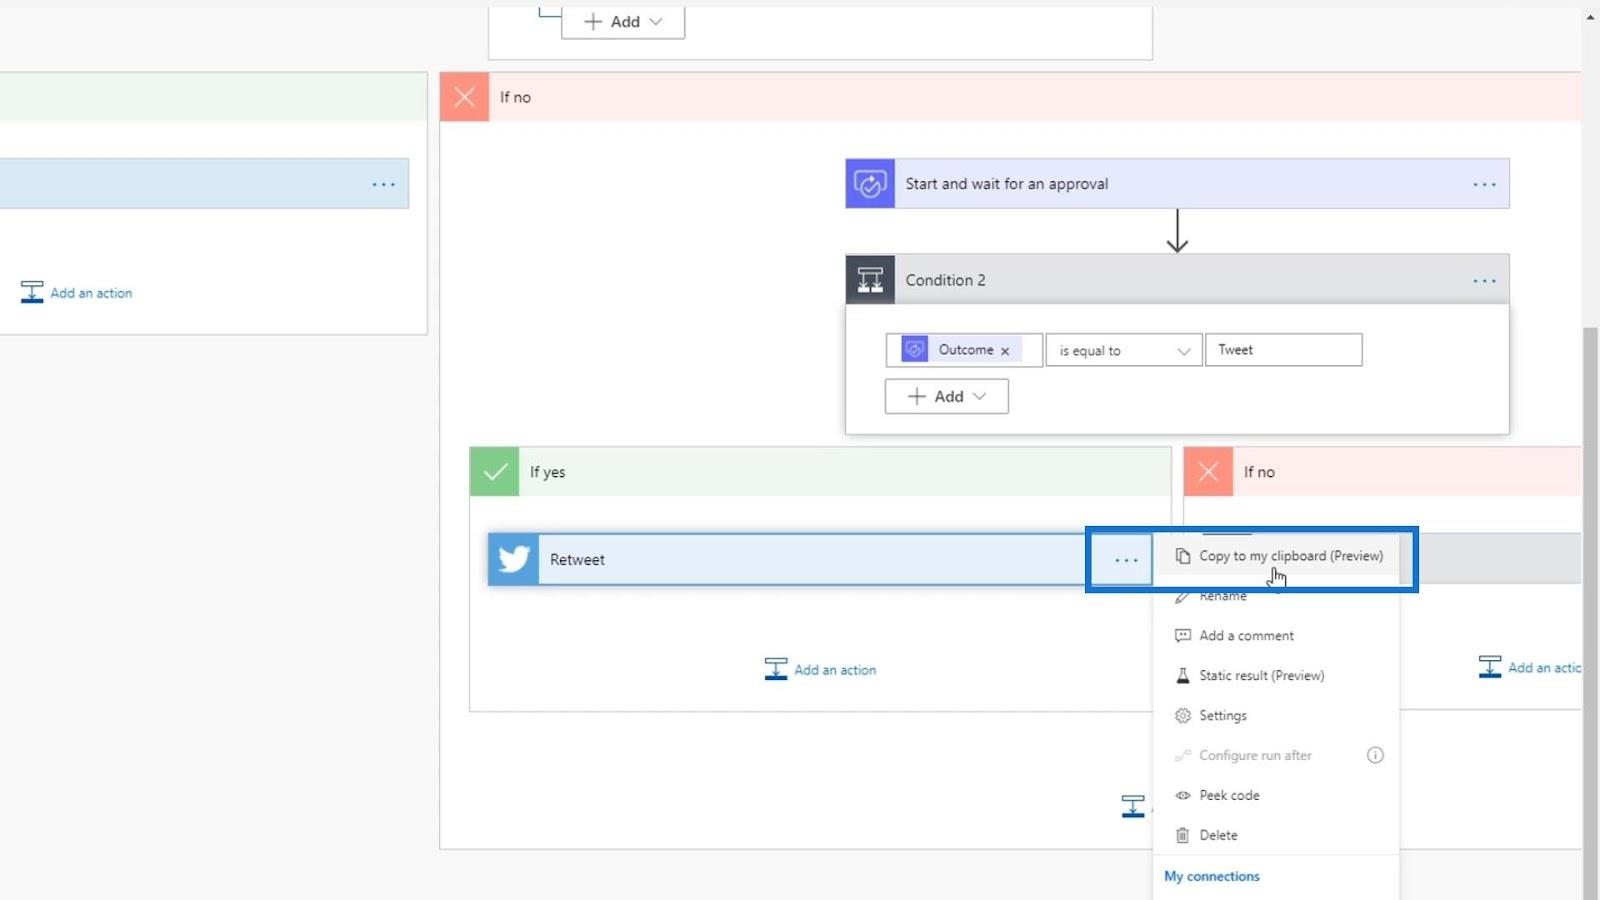Open Settings from the context menu
Image resolution: width=1600 pixels, height=900 pixels.
pyautogui.click(x=1277, y=716)
